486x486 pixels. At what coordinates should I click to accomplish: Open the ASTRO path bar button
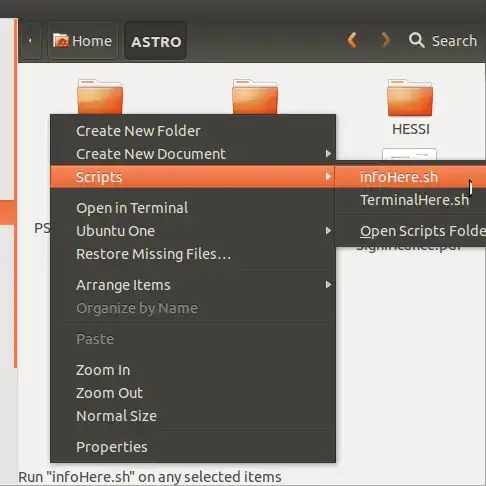[156, 41]
